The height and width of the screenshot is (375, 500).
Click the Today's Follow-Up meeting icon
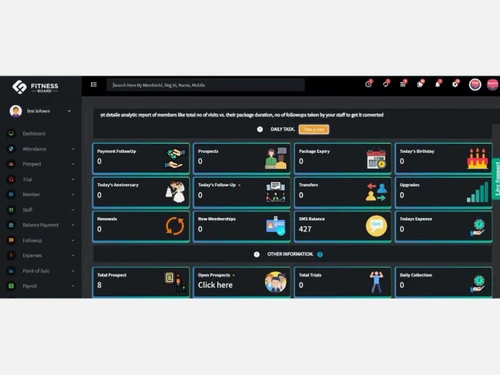[x=276, y=192]
